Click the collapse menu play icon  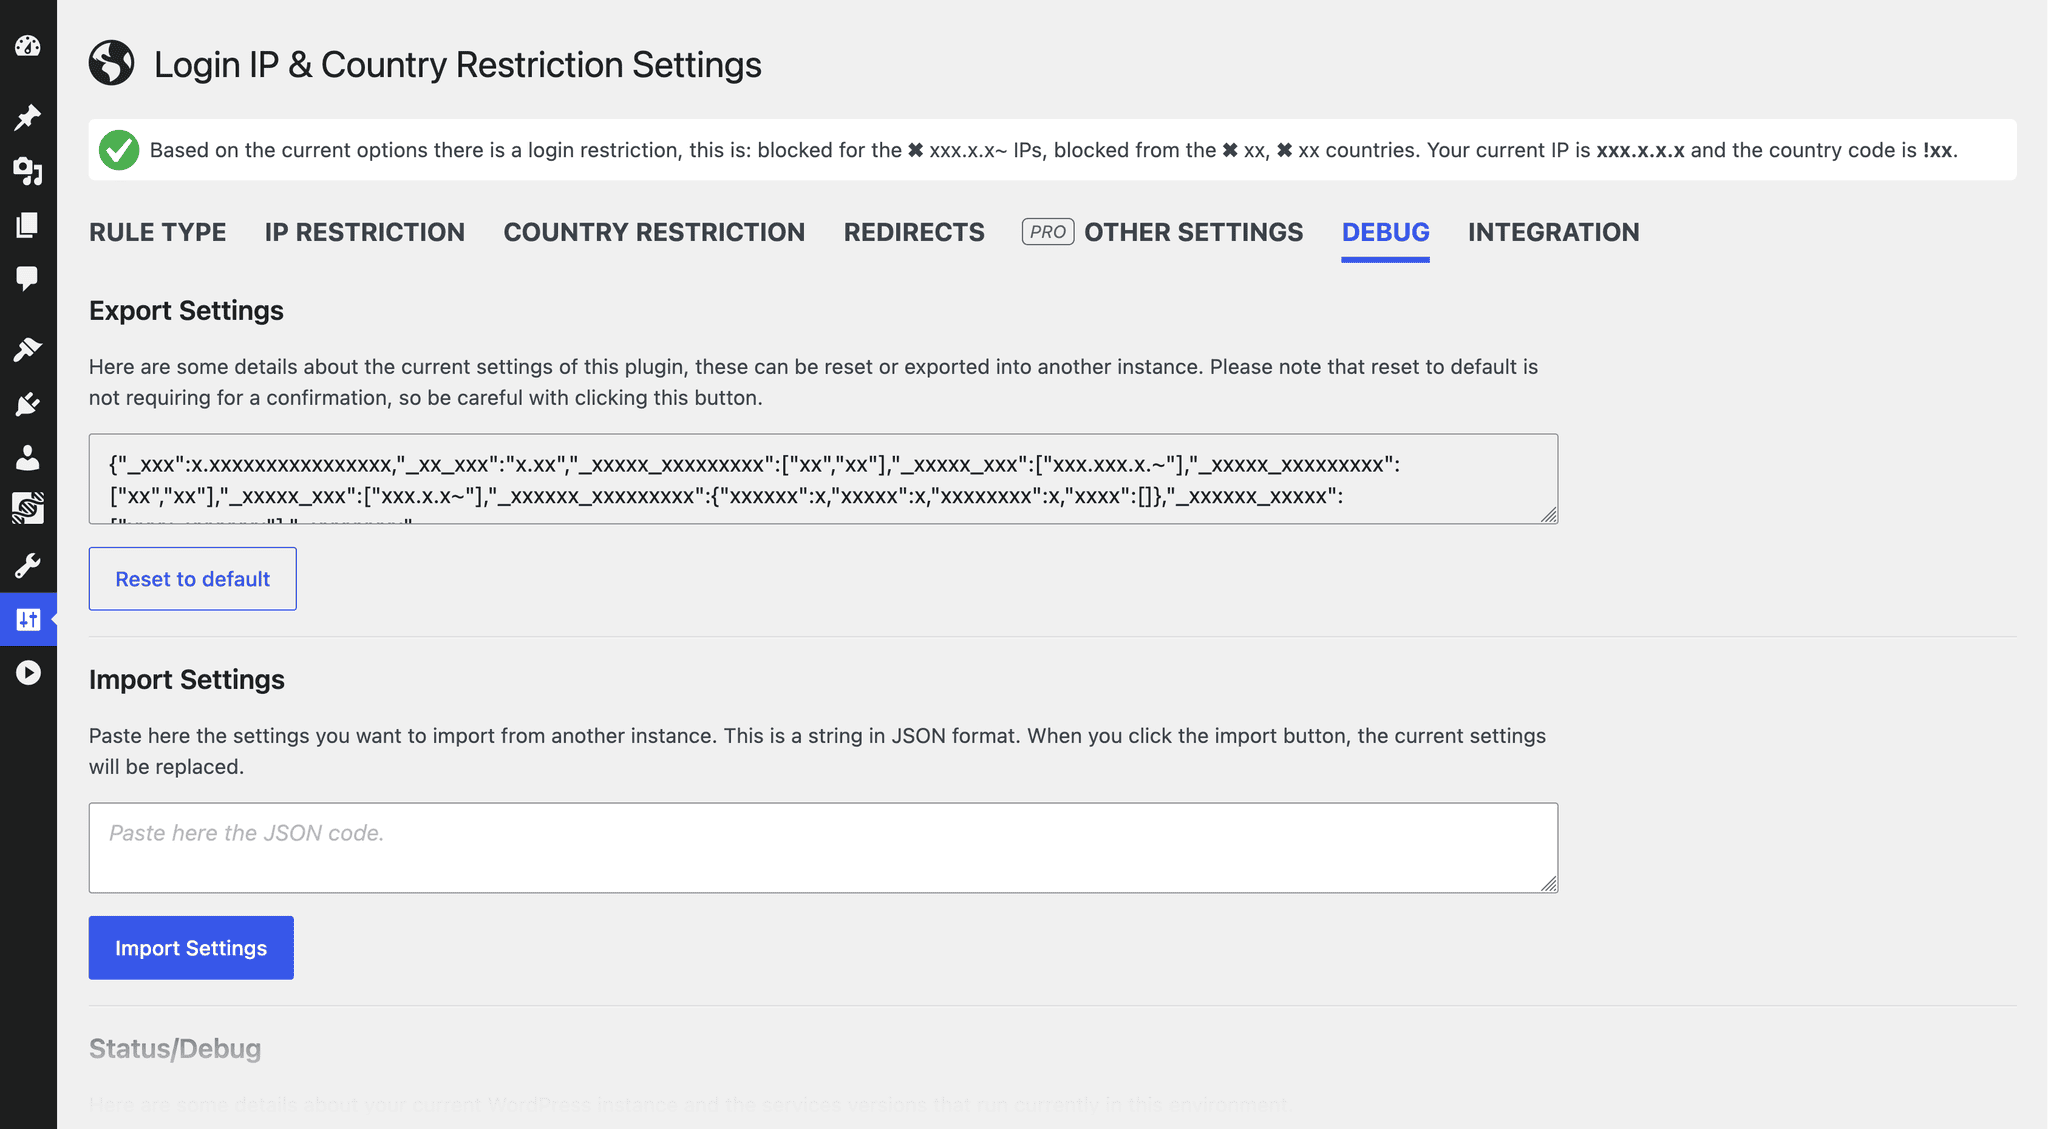tap(28, 673)
